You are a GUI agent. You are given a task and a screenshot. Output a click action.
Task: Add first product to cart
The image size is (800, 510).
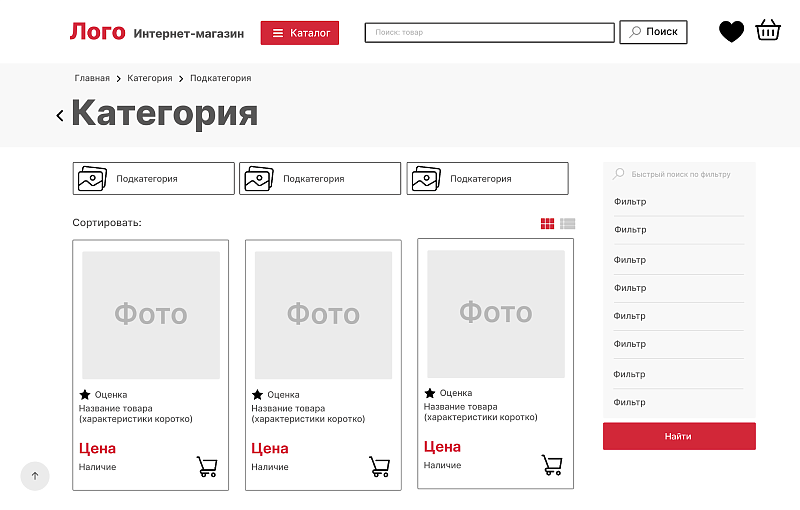pos(207,466)
